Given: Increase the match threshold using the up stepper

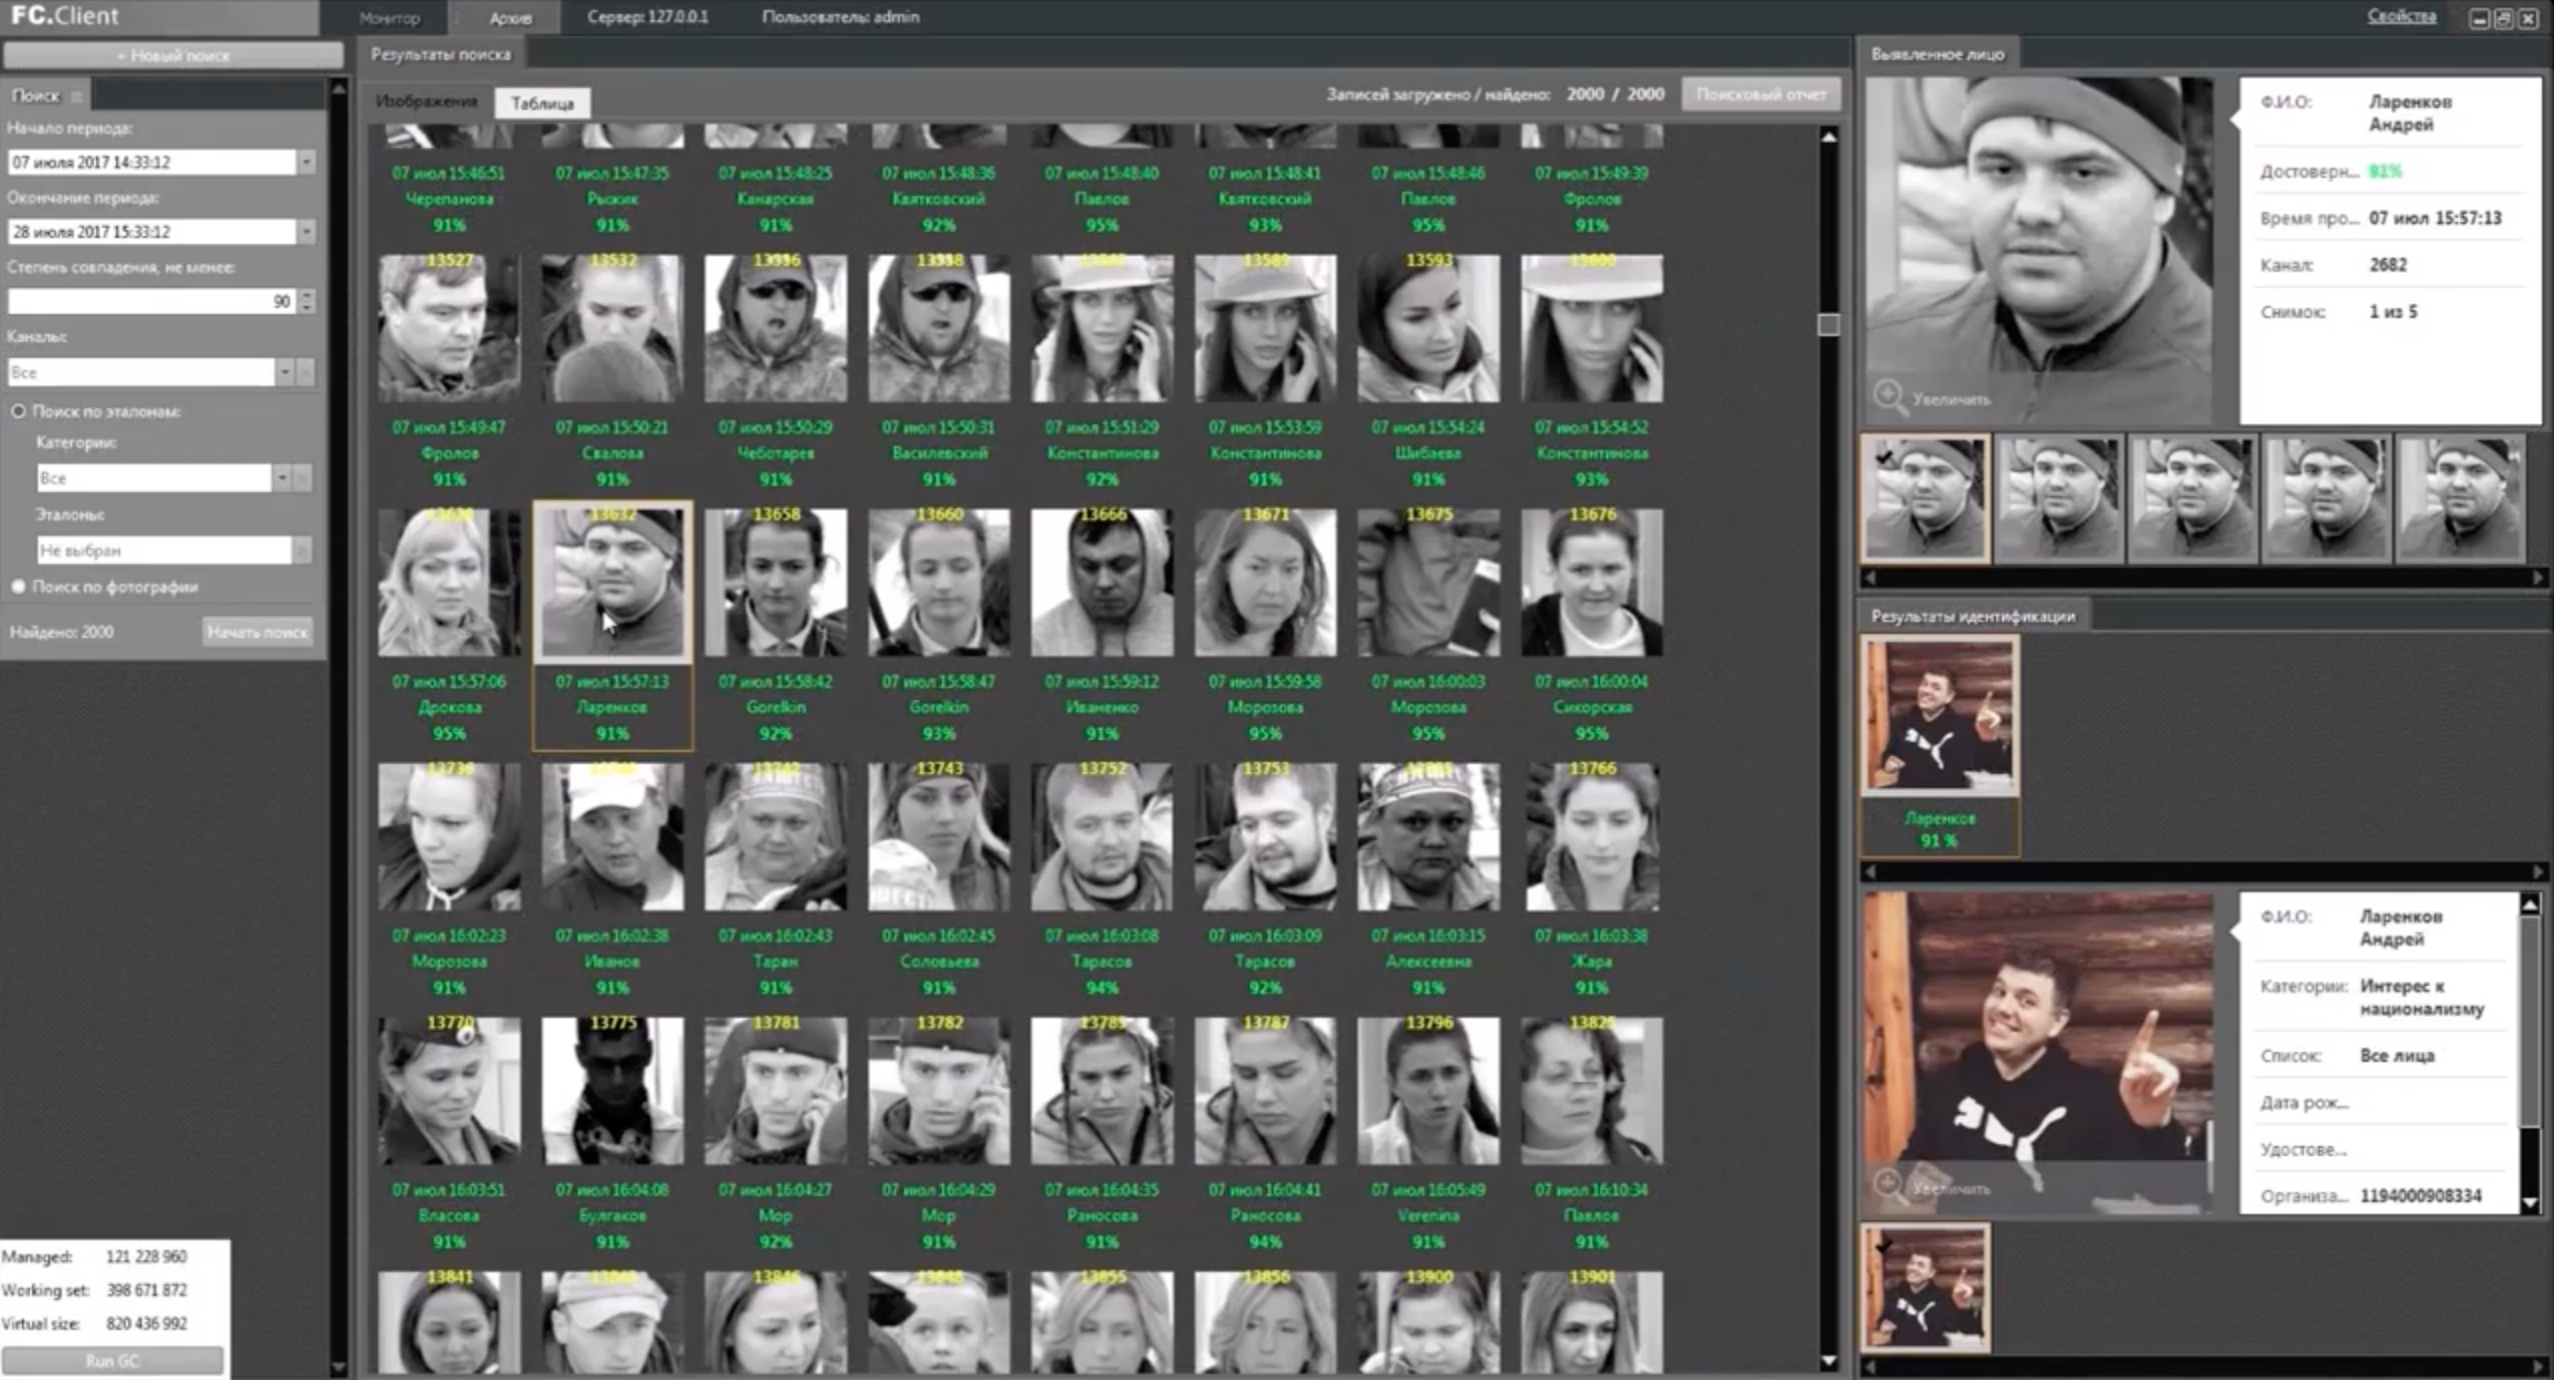Looking at the screenshot, I should pyautogui.click(x=307, y=294).
